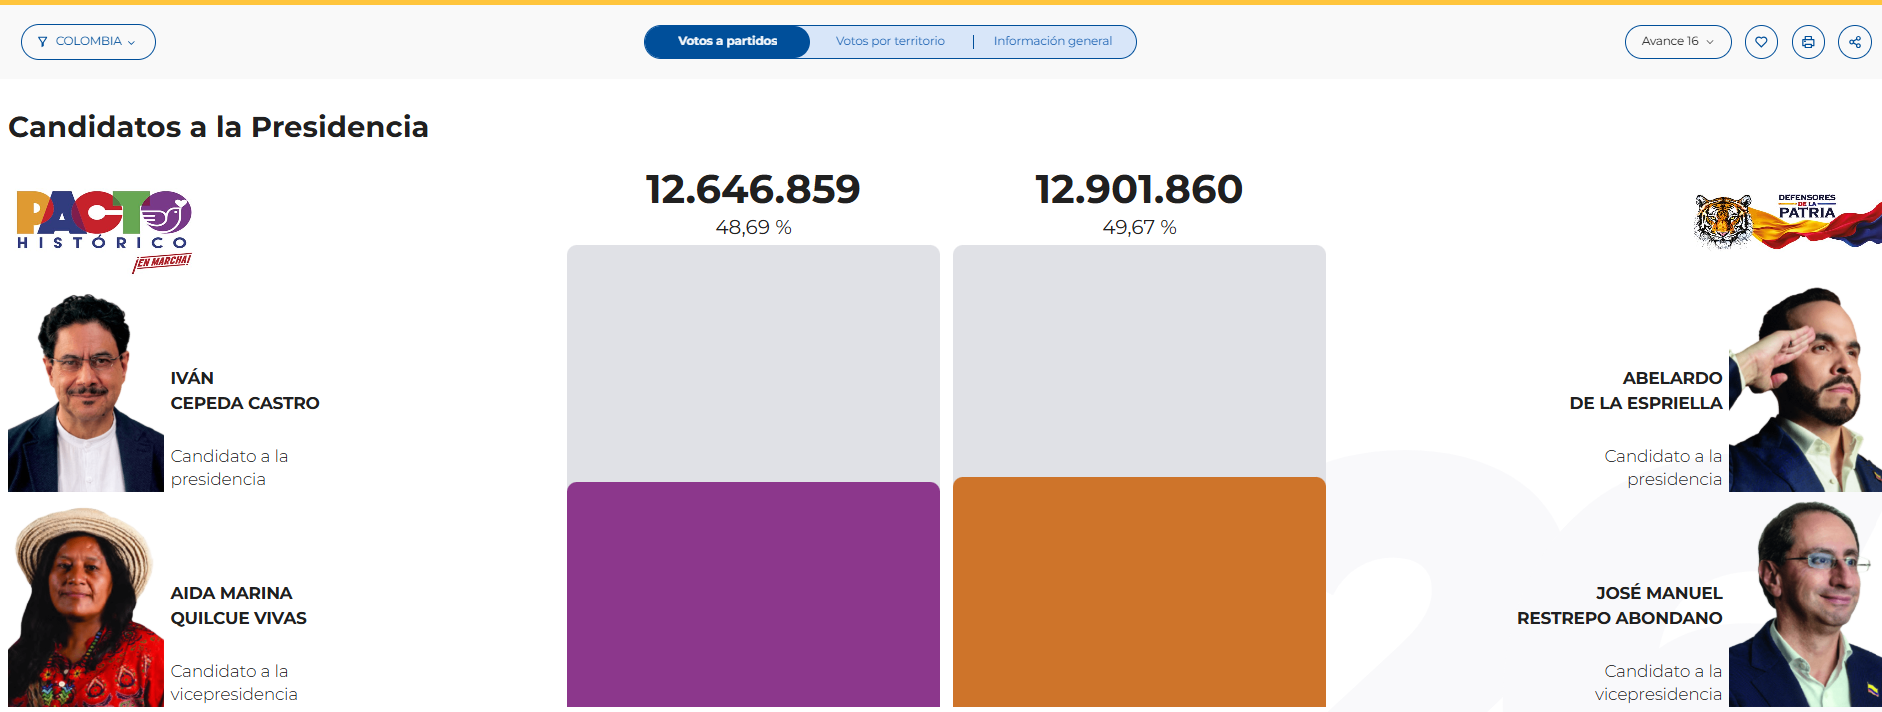
Task: Select the Votos a partidos tab
Action: click(727, 41)
